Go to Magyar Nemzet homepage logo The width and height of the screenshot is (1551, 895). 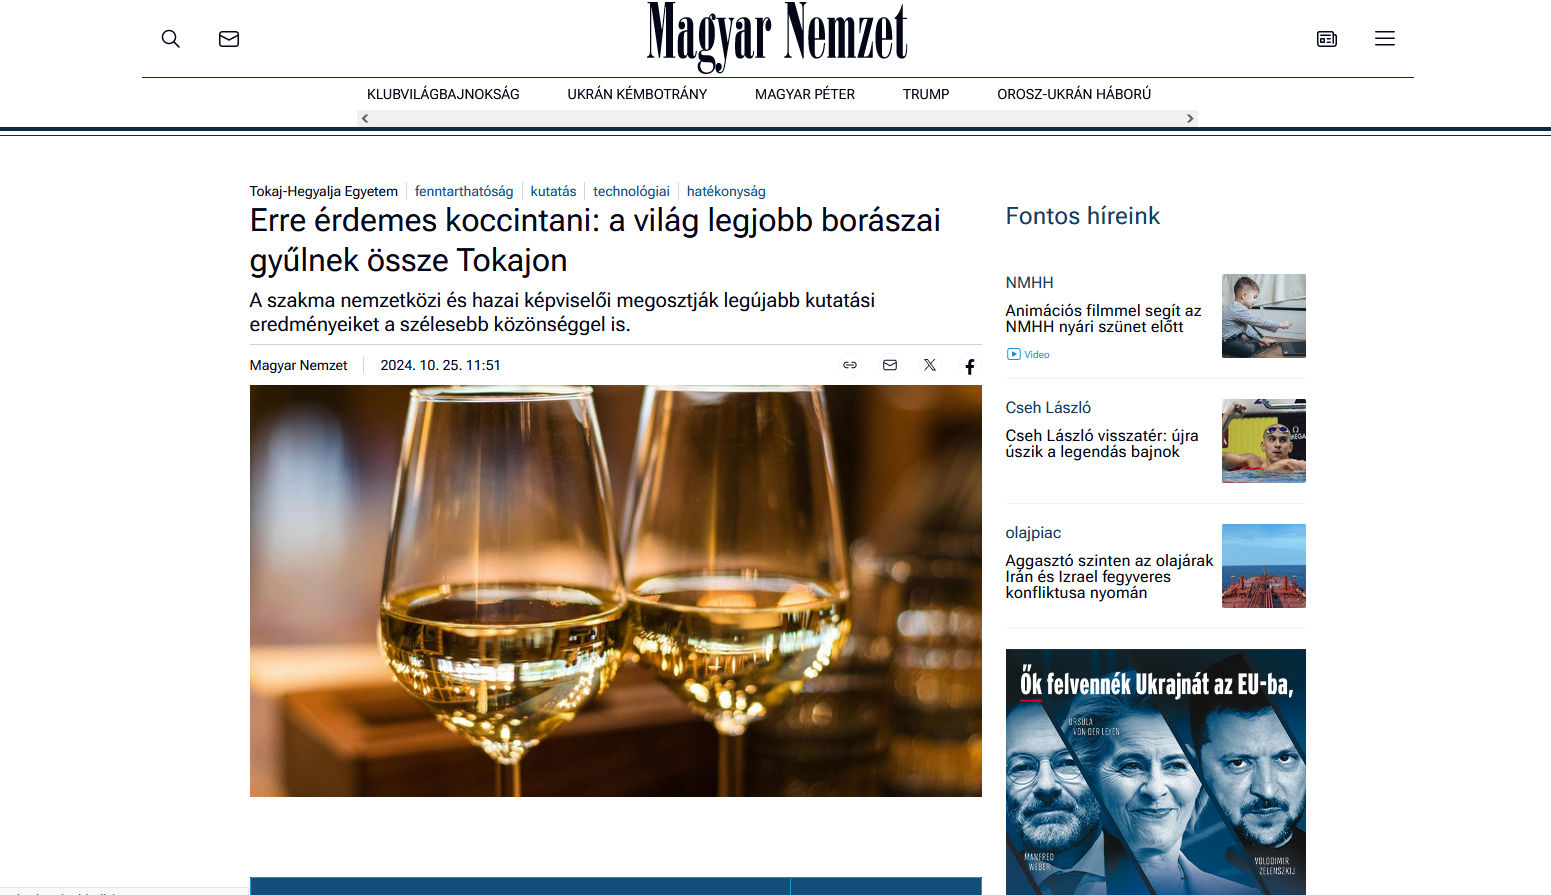point(777,38)
